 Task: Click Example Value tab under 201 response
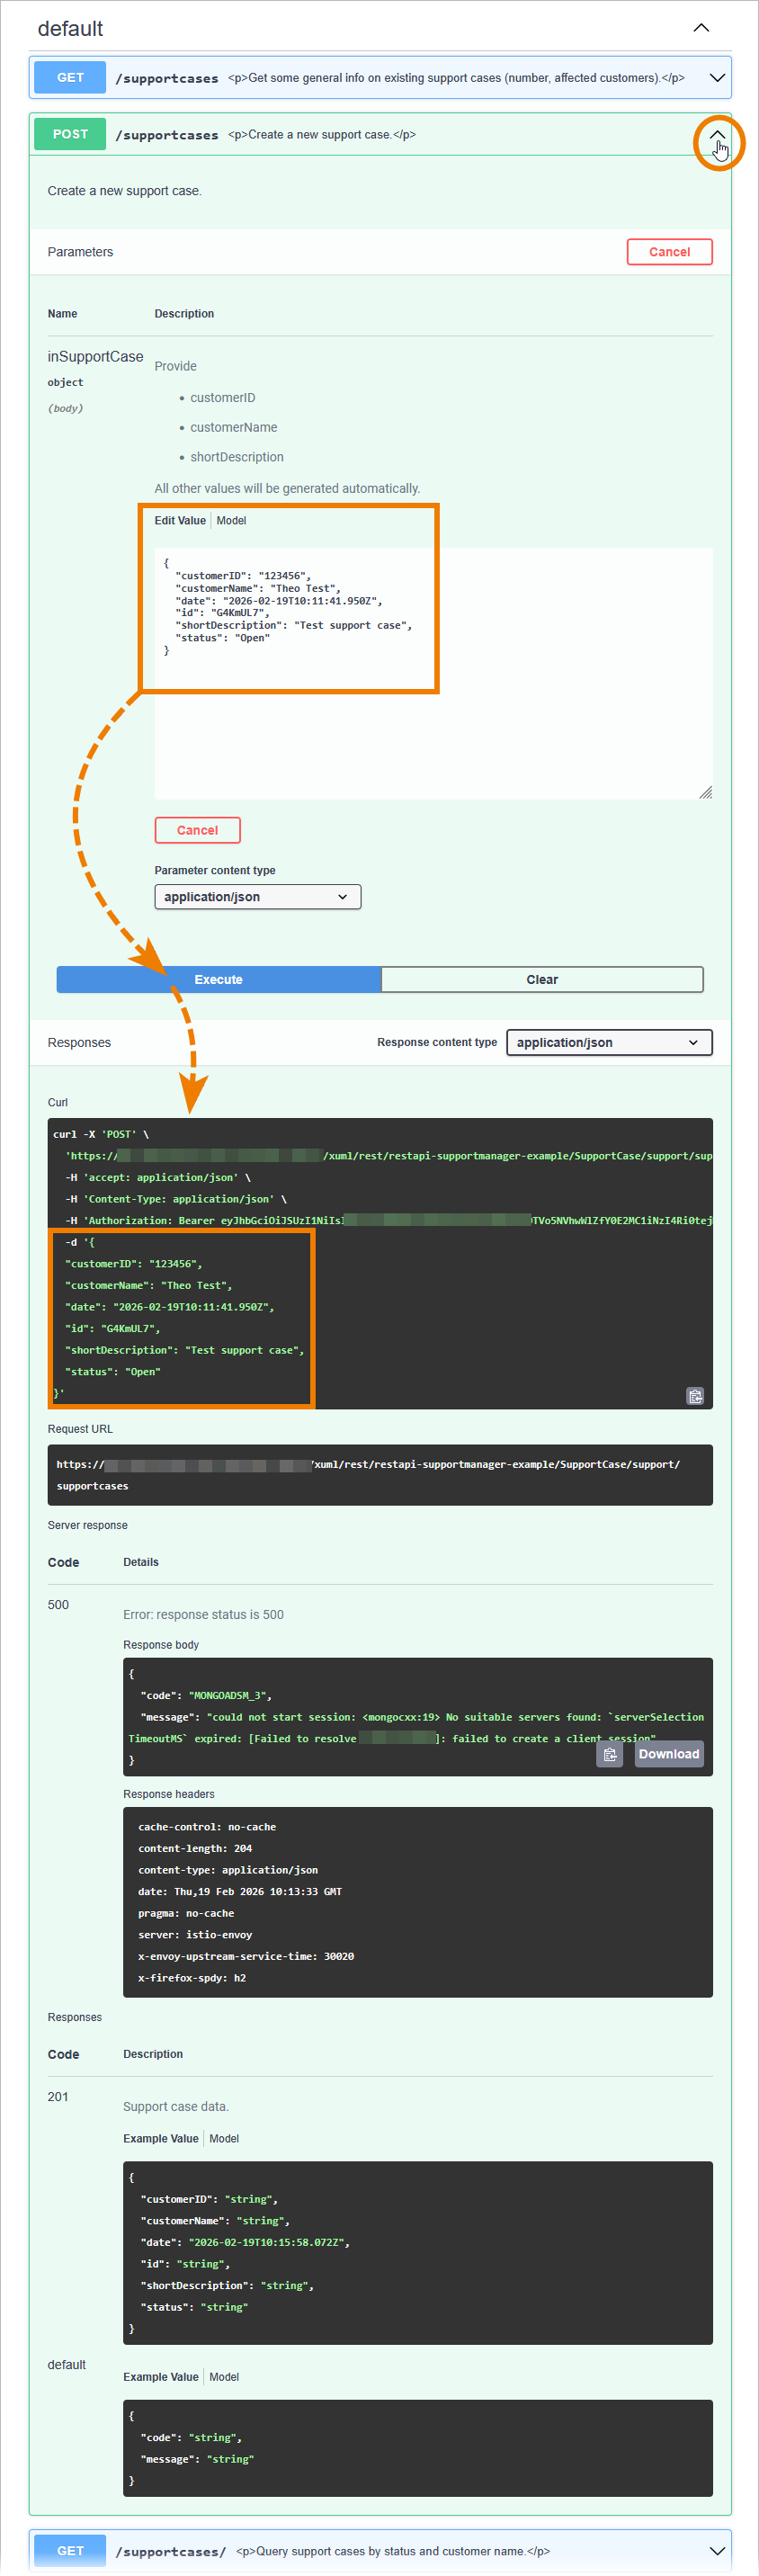(x=161, y=2138)
